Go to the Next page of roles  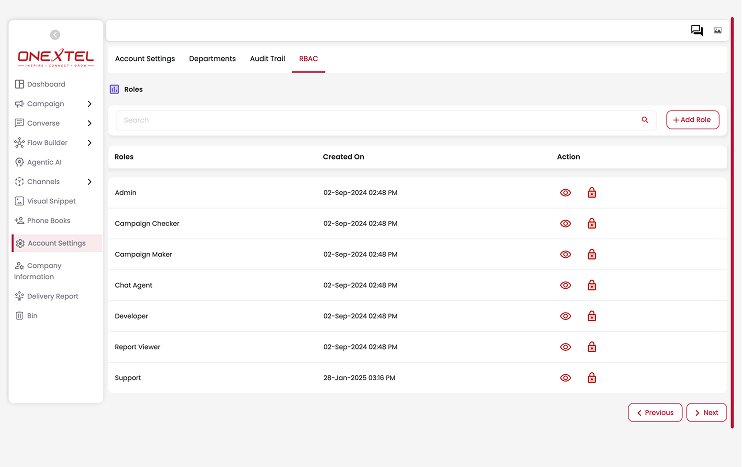pyautogui.click(x=706, y=412)
